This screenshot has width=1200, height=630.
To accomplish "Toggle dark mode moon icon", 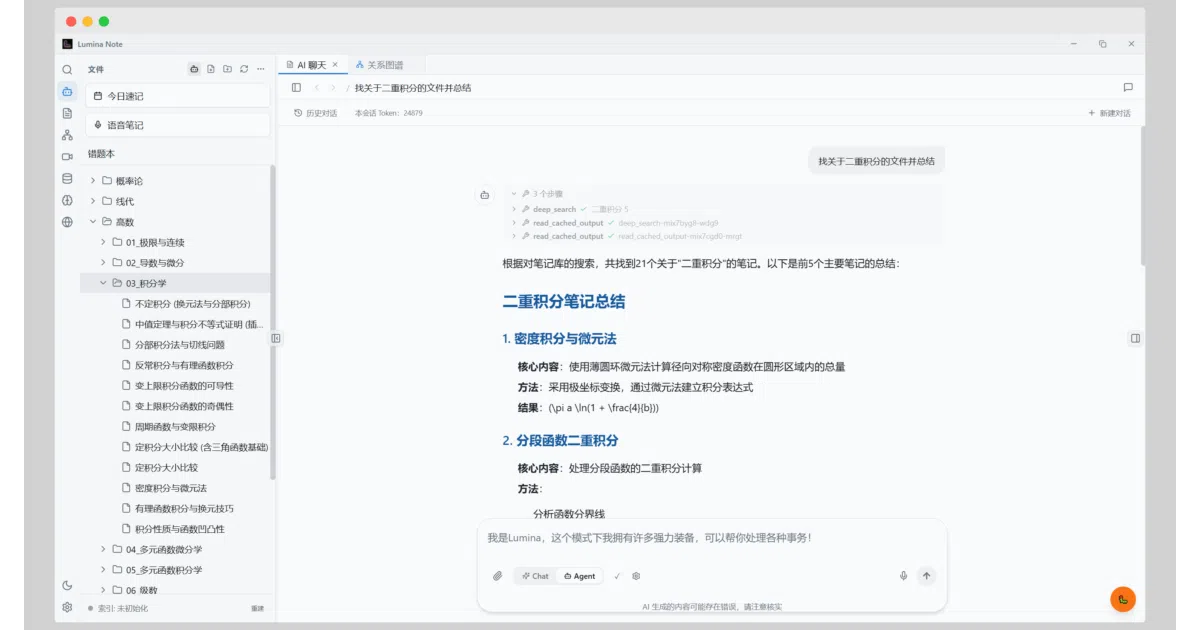I will pyautogui.click(x=67, y=586).
